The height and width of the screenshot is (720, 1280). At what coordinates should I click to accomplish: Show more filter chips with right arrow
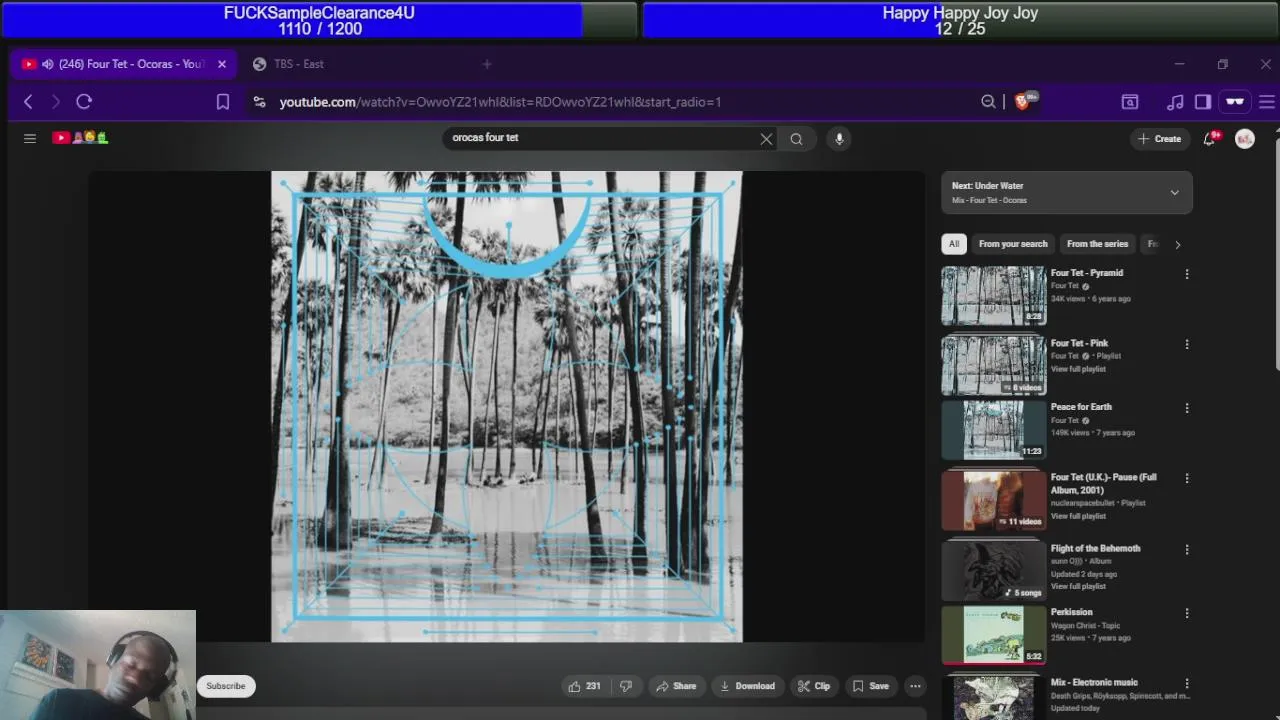point(1177,244)
